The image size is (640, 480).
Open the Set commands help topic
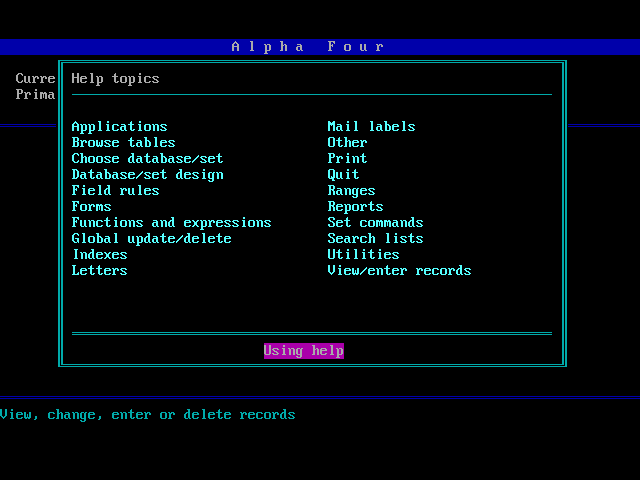(376, 222)
